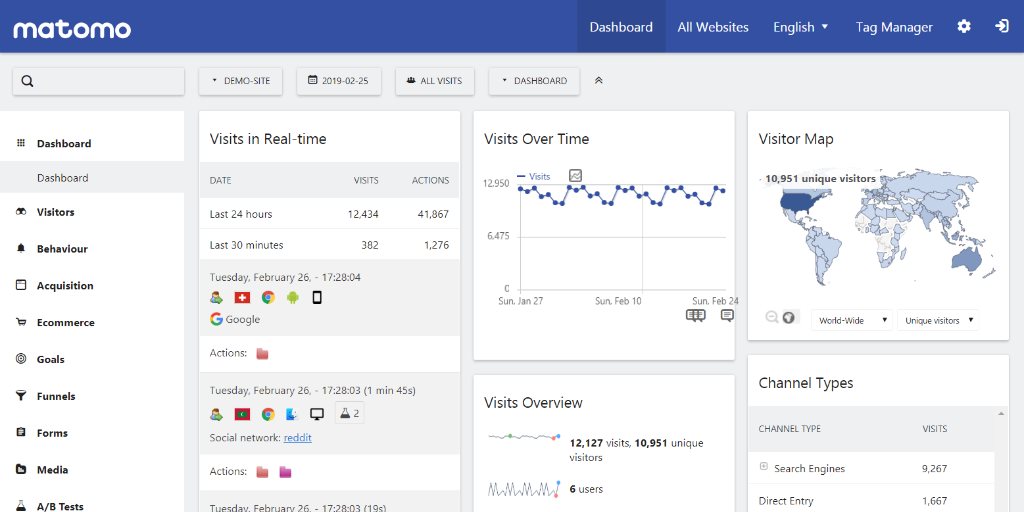This screenshot has height=512, width=1024.
Task: Click the Last 30 minutes row
Action: 329,245
